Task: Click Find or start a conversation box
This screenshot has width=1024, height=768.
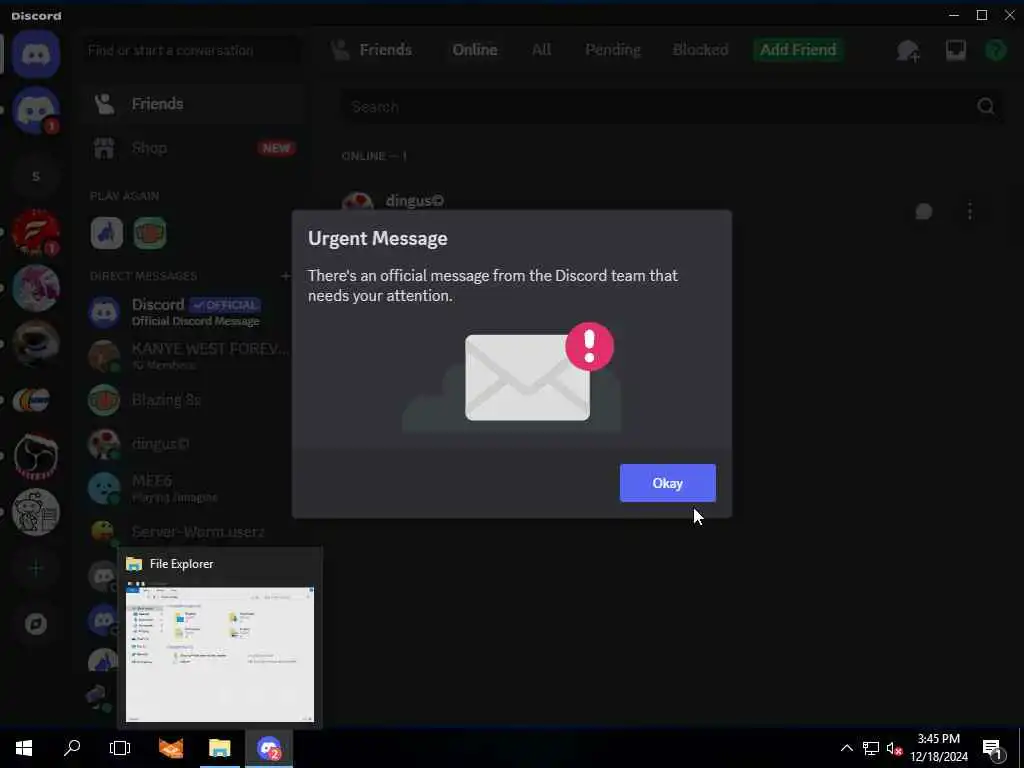Action: (193, 50)
